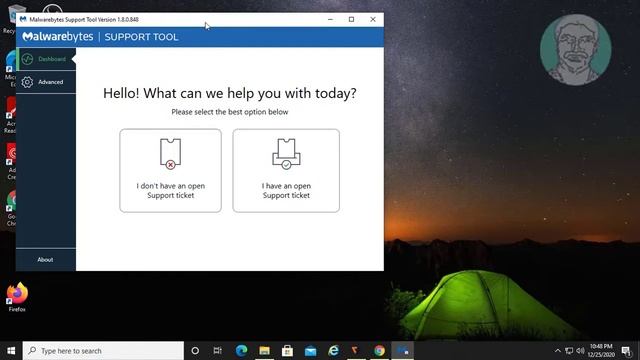The height and width of the screenshot is (360, 640).
Task: Click the active Malwarebytes Support Tool taskbar icon
Action: [x=403, y=351]
